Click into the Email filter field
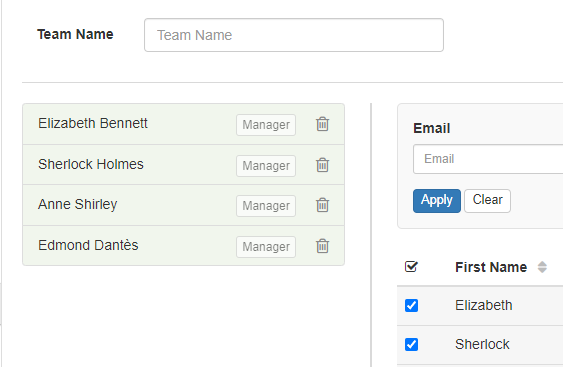This screenshot has width=563, height=367. click(488, 159)
